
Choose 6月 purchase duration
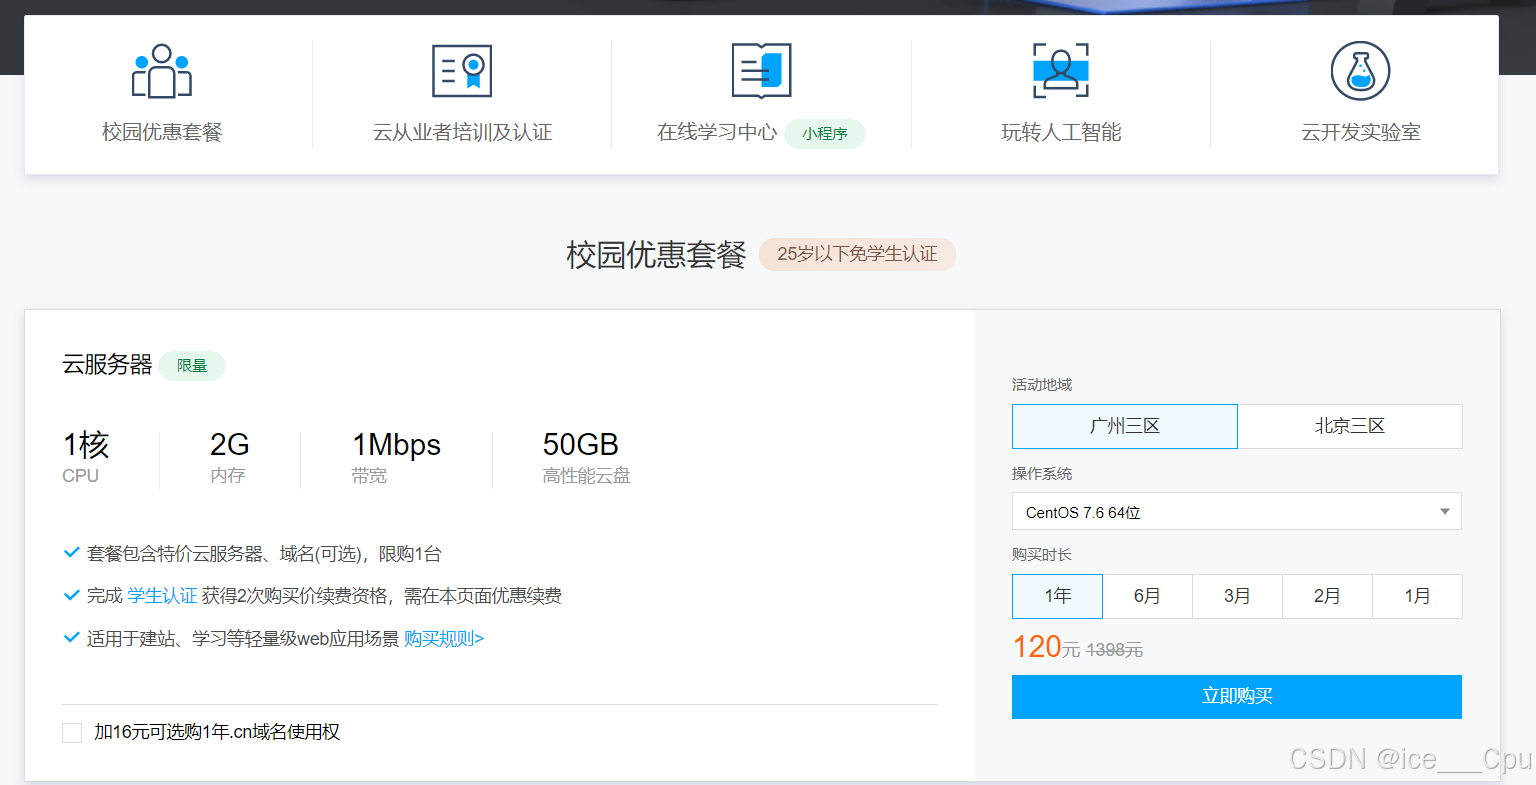pyautogui.click(x=1147, y=596)
